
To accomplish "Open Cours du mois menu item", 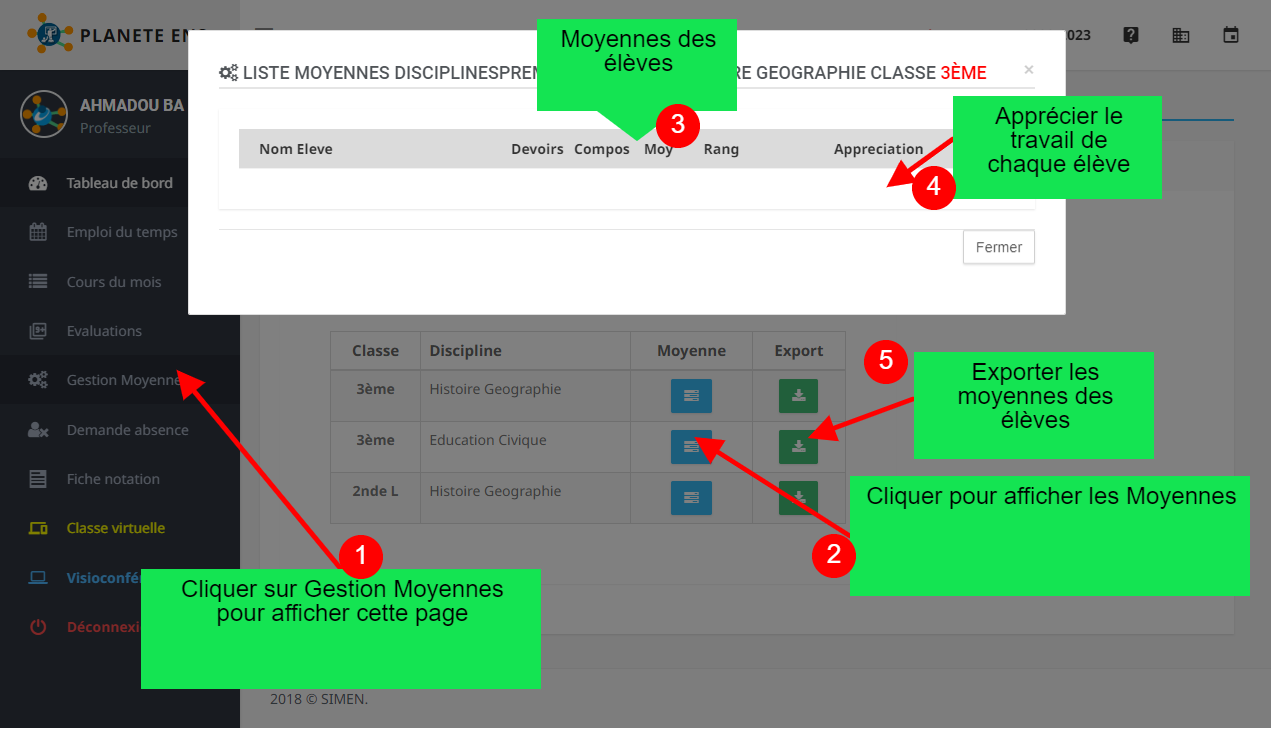I will (x=113, y=282).
